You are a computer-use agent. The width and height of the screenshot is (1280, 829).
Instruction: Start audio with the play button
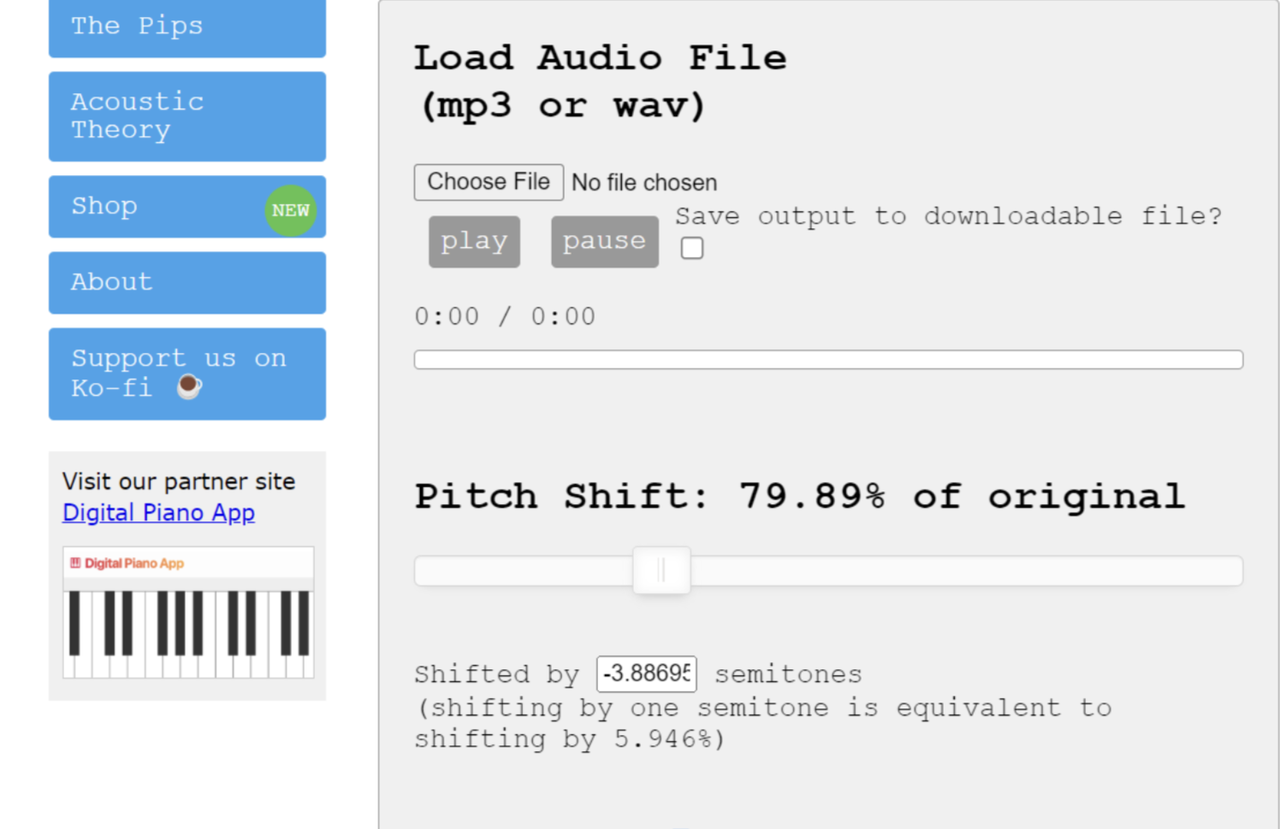coord(474,242)
